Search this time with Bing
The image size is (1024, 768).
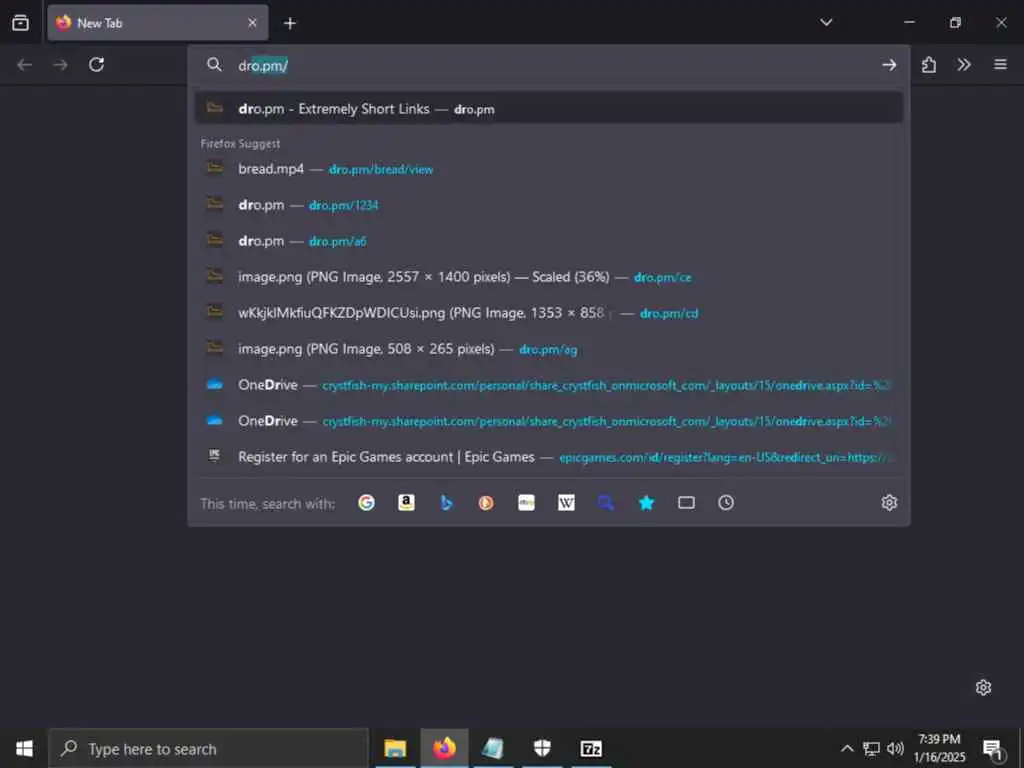(446, 502)
